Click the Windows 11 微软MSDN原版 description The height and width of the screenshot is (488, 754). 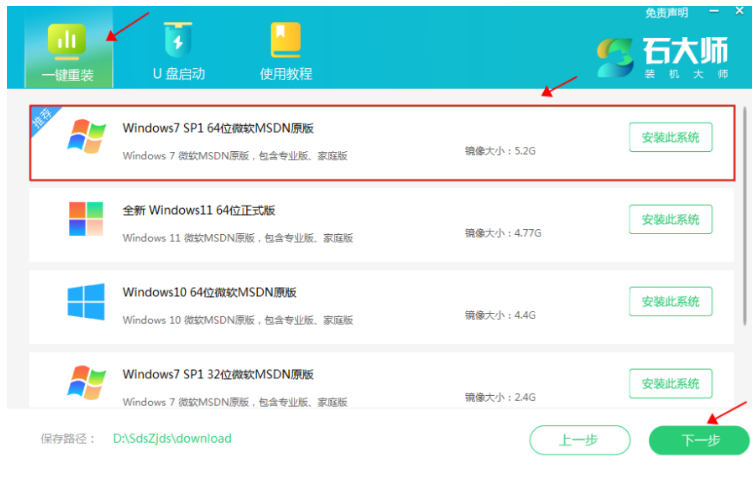(238, 238)
